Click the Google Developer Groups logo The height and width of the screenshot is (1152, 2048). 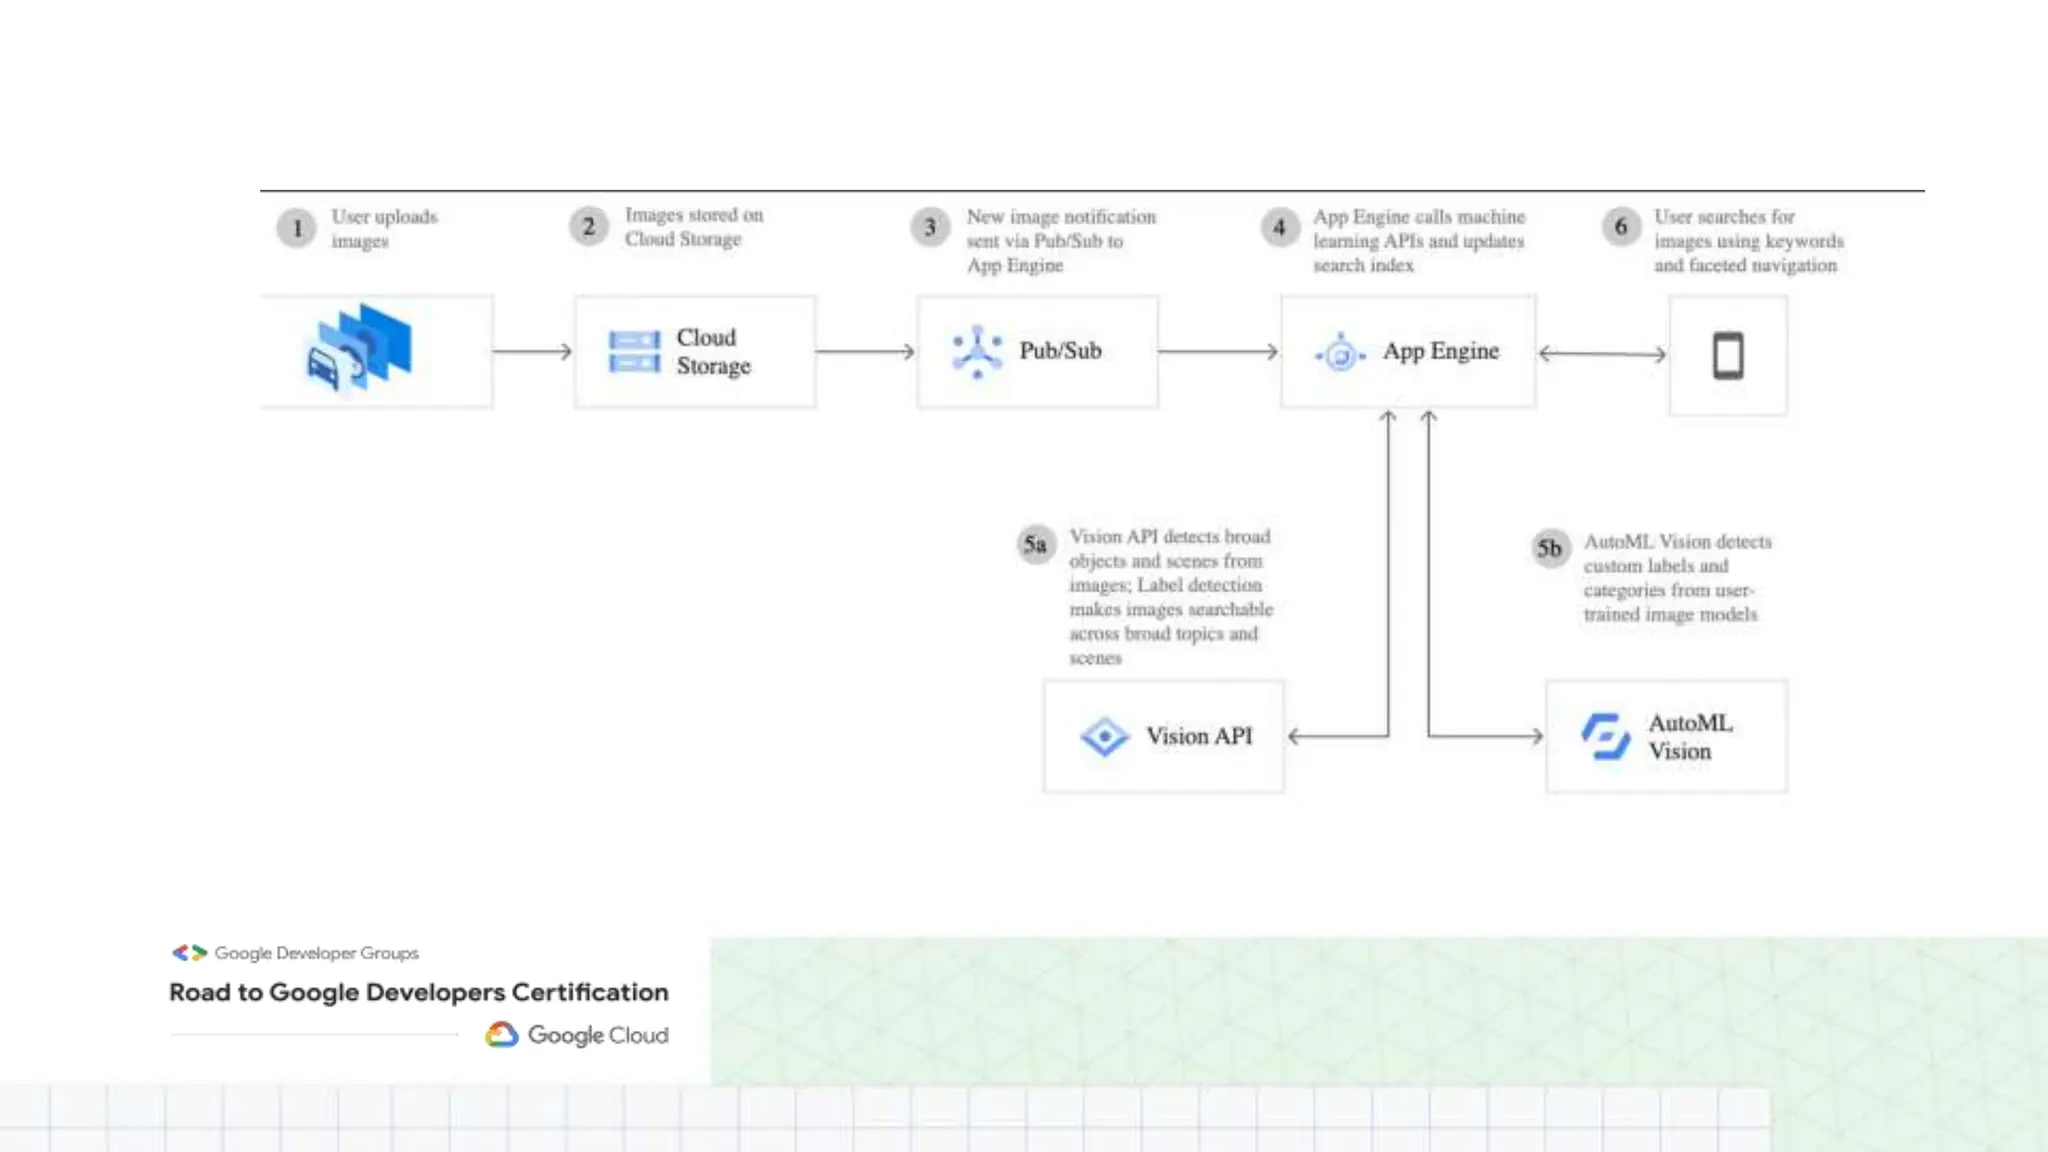pyautogui.click(x=189, y=953)
